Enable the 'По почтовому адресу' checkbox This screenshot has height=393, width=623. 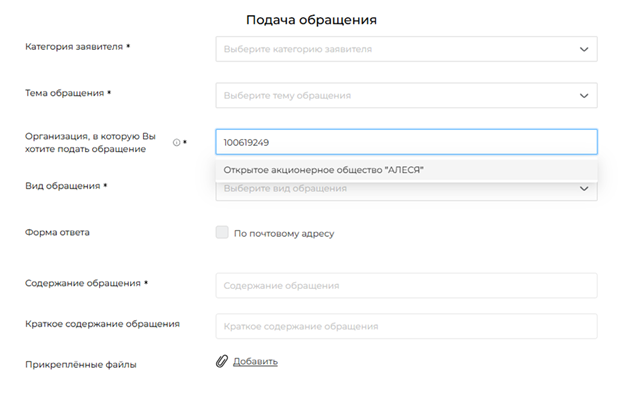[222, 232]
